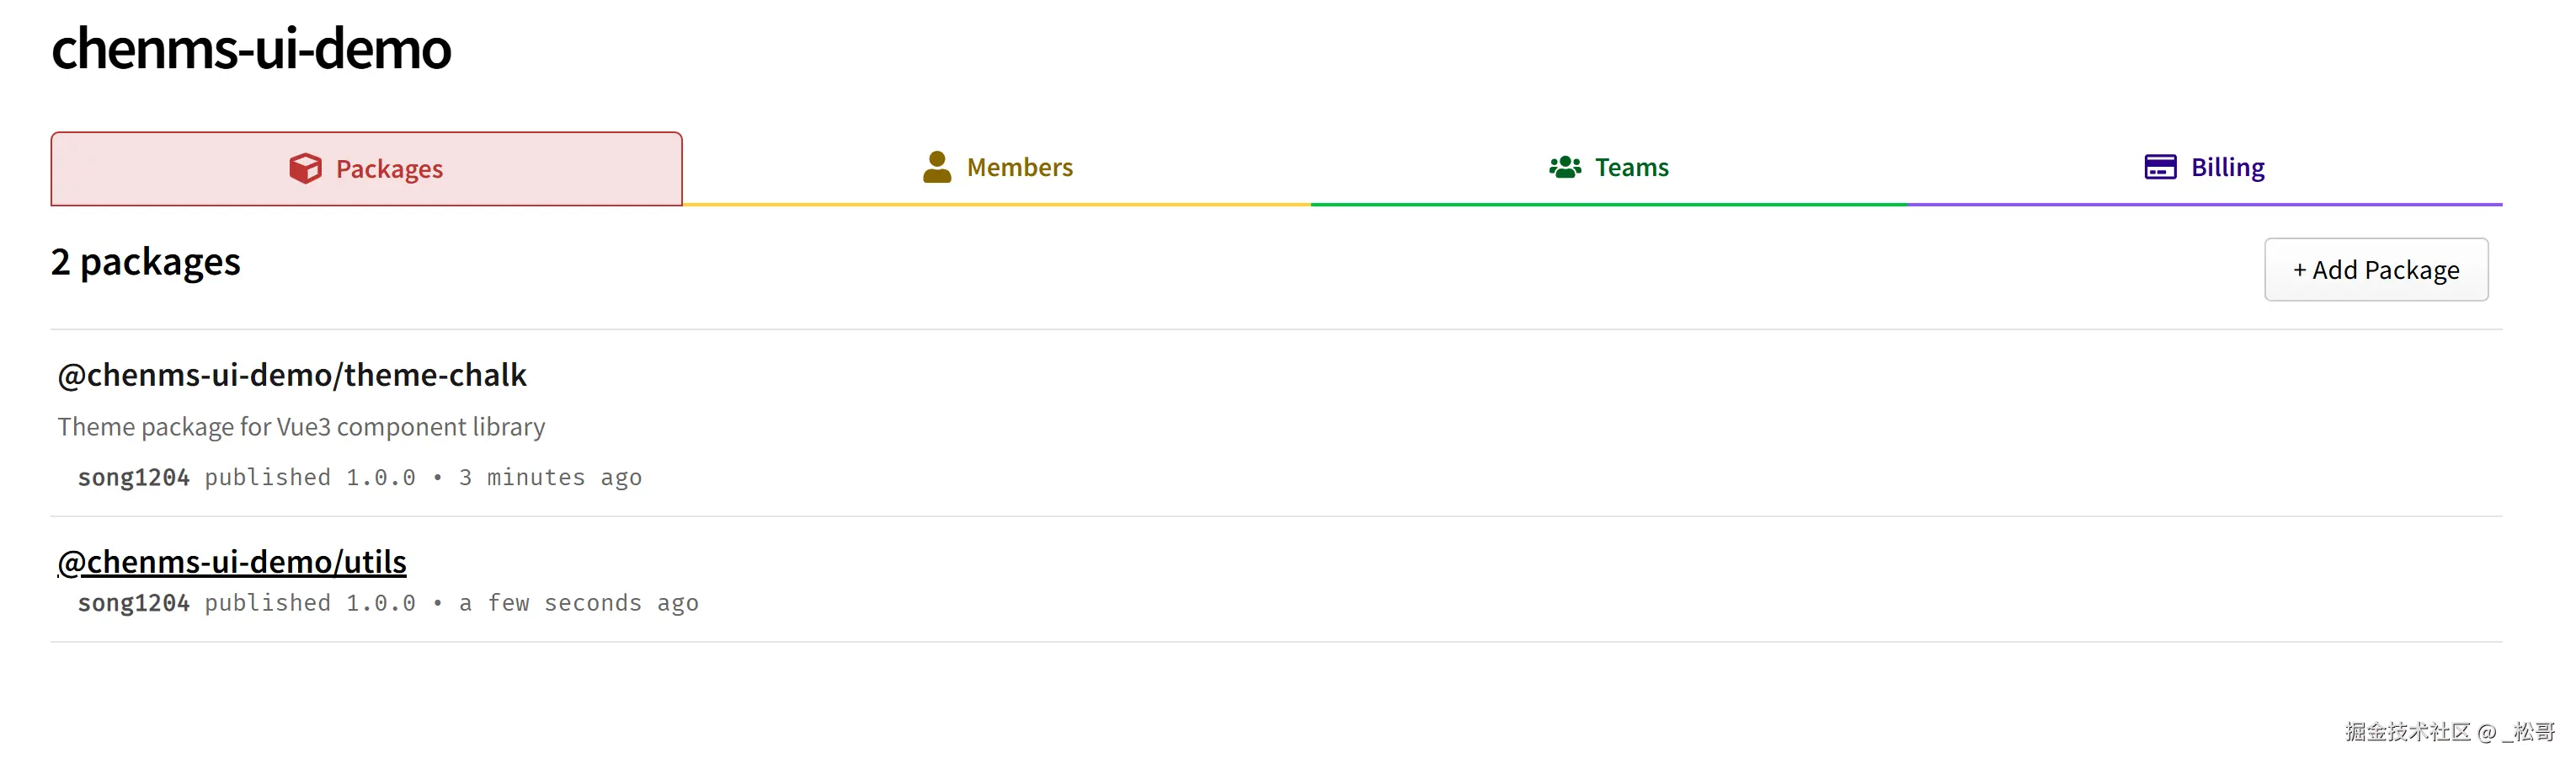The height and width of the screenshot is (764, 2576).
Task: Click song1204 publisher under theme-chalk
Action: click(133, 478)
